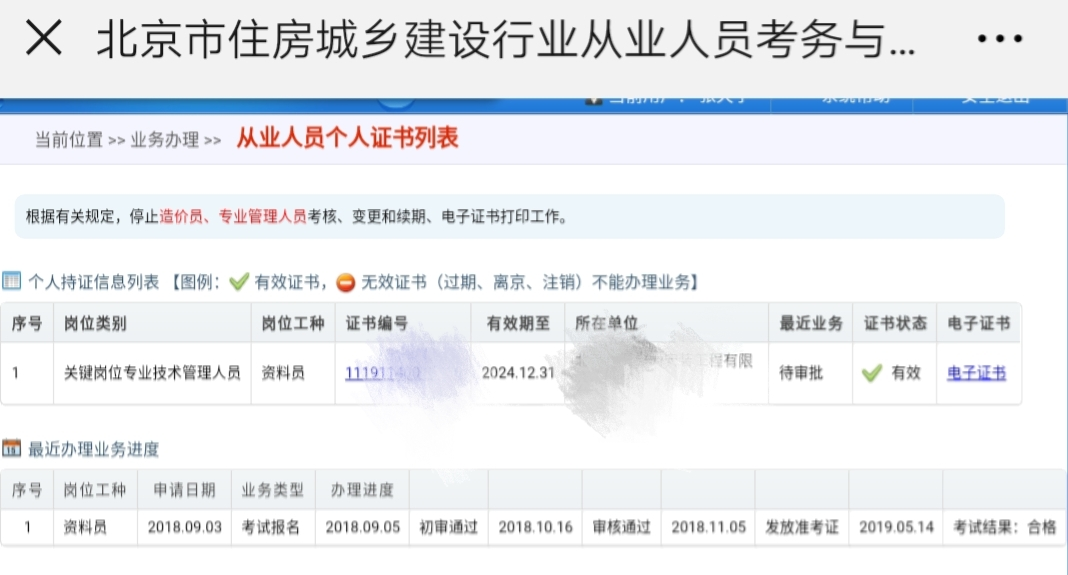Click the 考试结果：合格 cell in progress table
This screenshot has width=1068, height=575.
pyautogui.click(x=1003, y=527)
